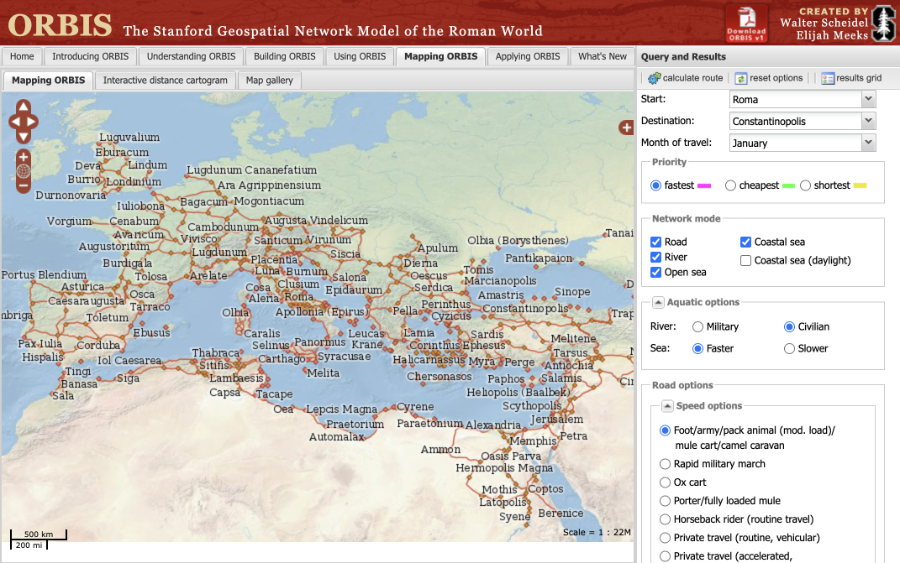Screen dimensions: 900x563
Task: Click the reset options button
Action: click(x=768, y=78)
